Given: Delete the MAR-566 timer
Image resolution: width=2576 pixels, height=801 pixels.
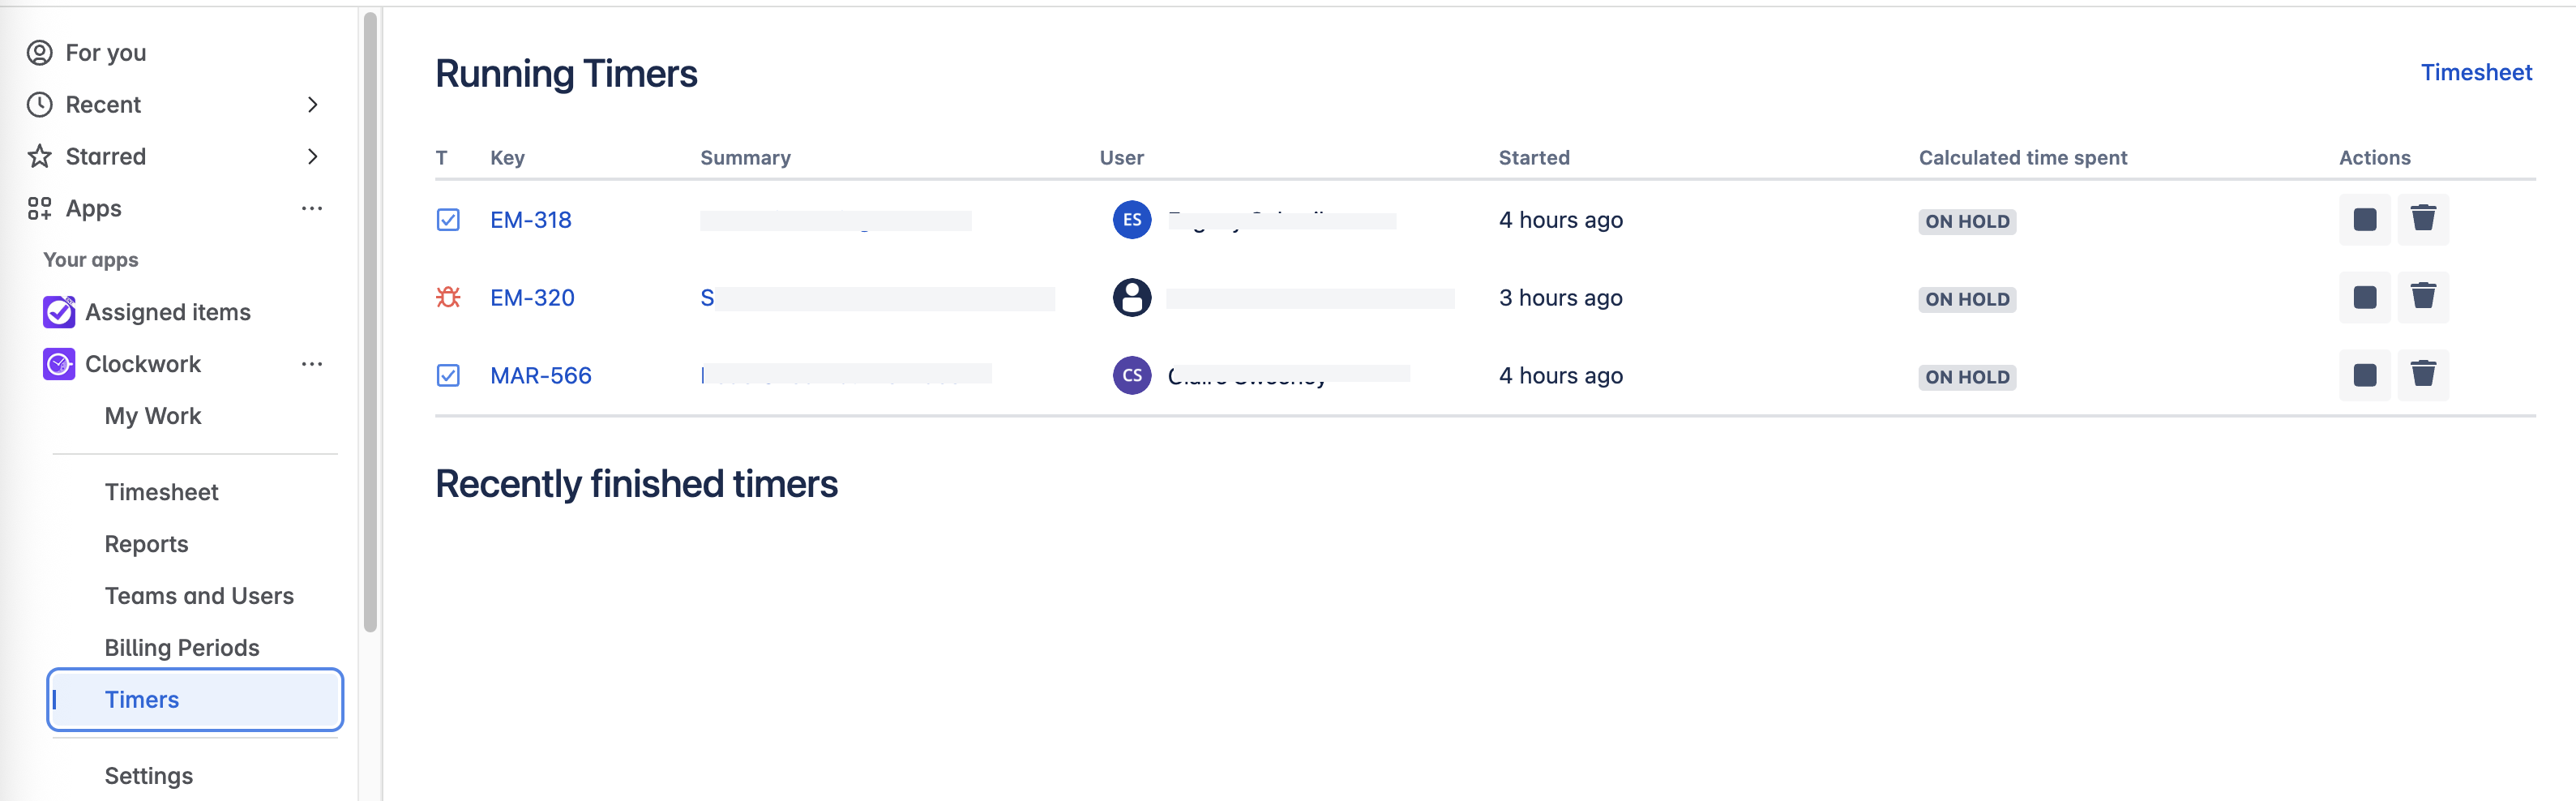Looking at the screenshot, I should 2422,376.
